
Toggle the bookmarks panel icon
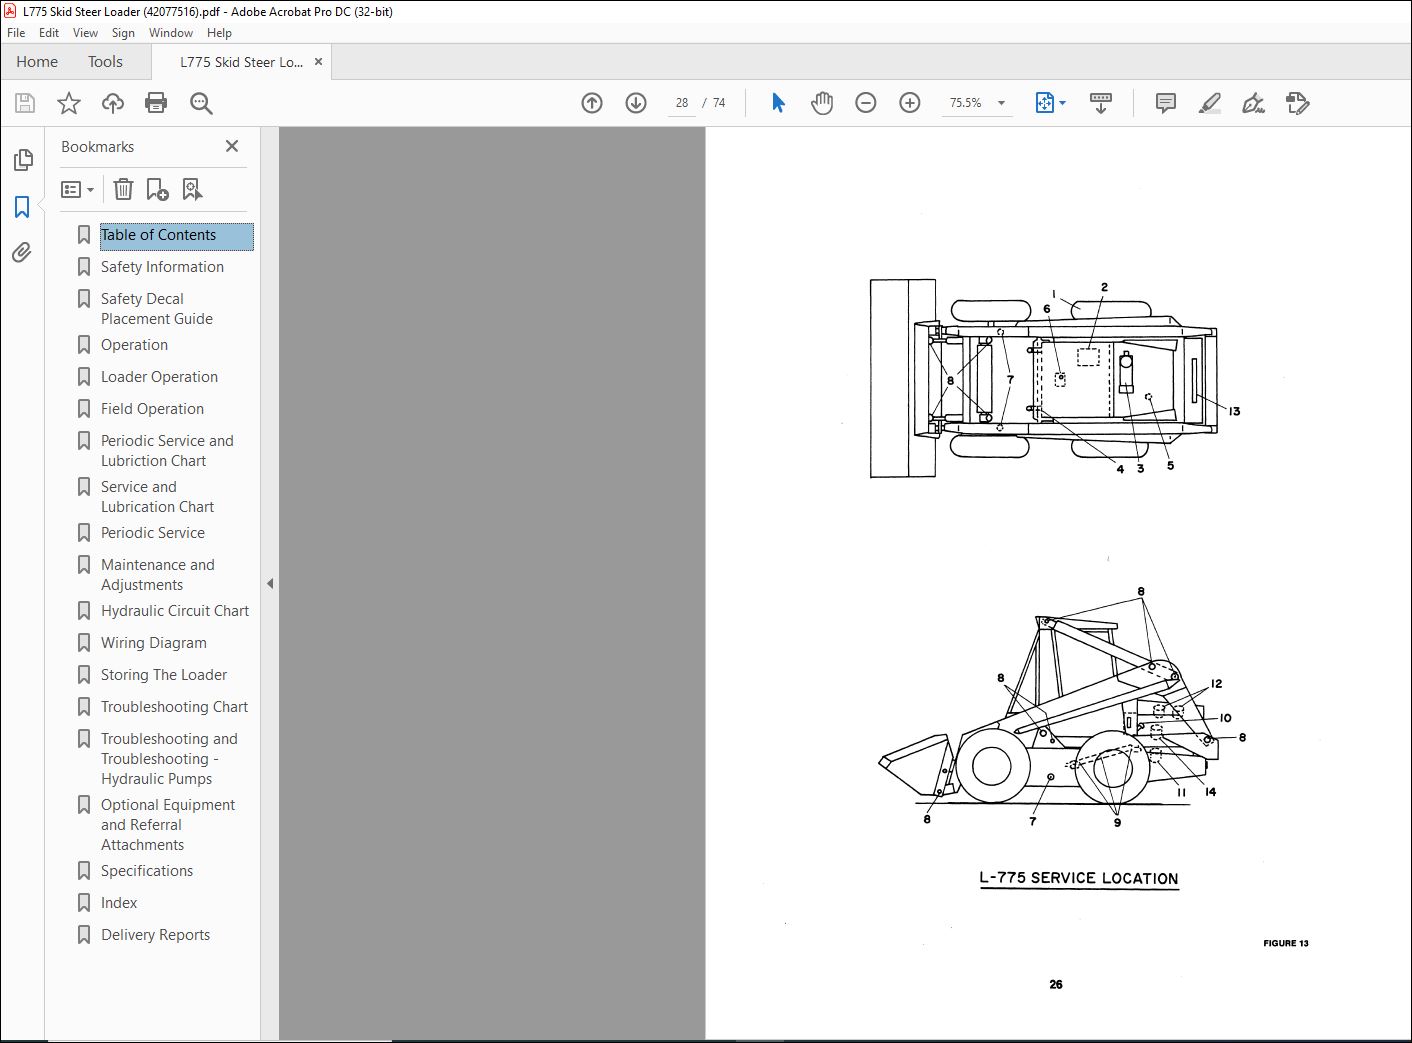click(22, 207)
